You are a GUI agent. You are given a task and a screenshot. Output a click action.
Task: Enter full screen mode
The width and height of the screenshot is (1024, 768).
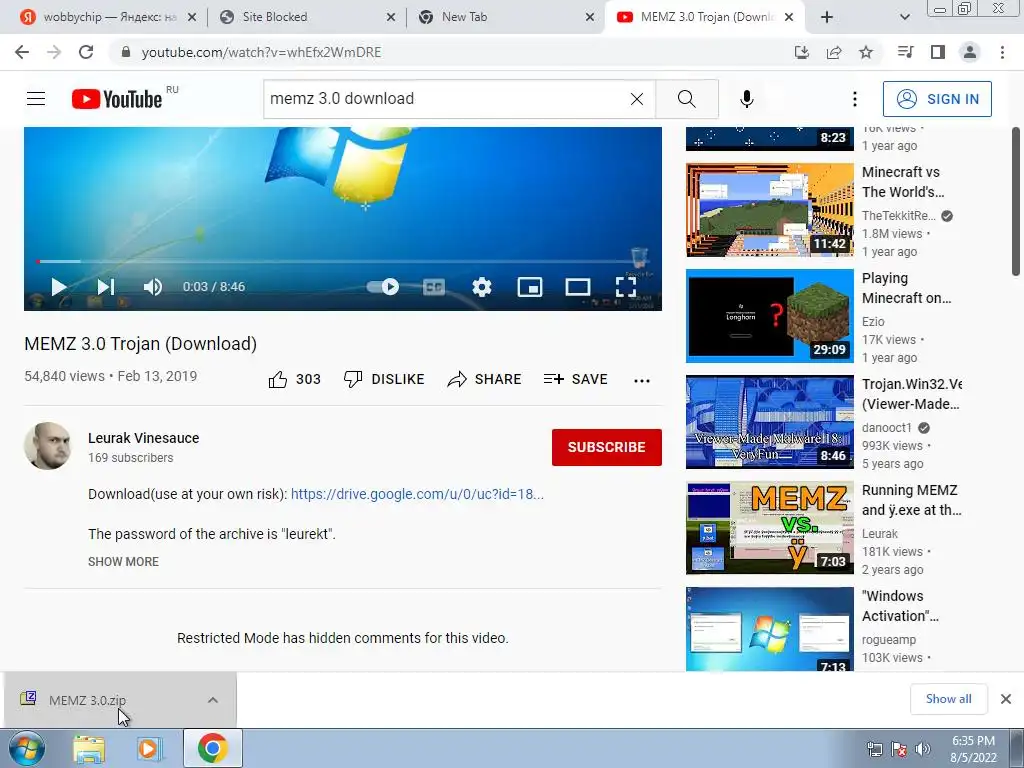tap(626, 287)
